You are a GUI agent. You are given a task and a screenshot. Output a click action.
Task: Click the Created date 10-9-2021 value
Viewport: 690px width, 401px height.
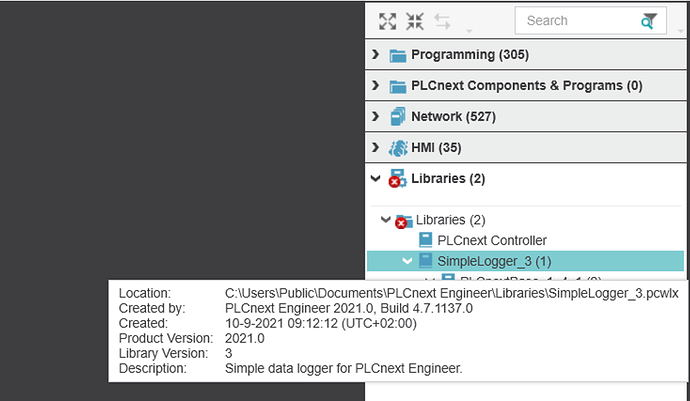click(x=321, y=323)
